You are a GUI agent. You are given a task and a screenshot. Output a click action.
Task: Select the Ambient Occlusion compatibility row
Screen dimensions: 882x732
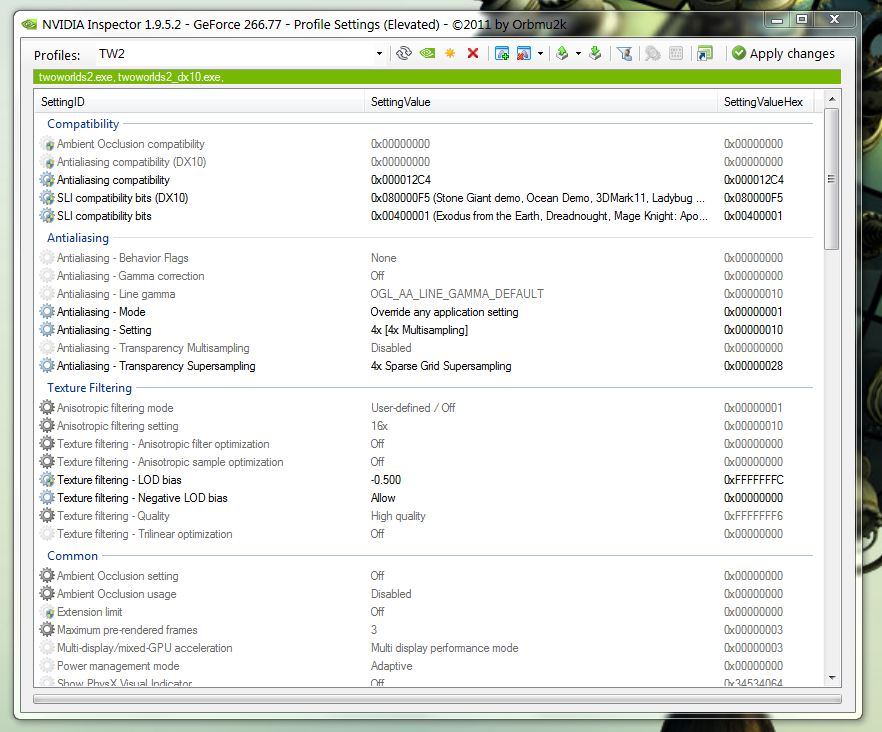click(425, 144)
